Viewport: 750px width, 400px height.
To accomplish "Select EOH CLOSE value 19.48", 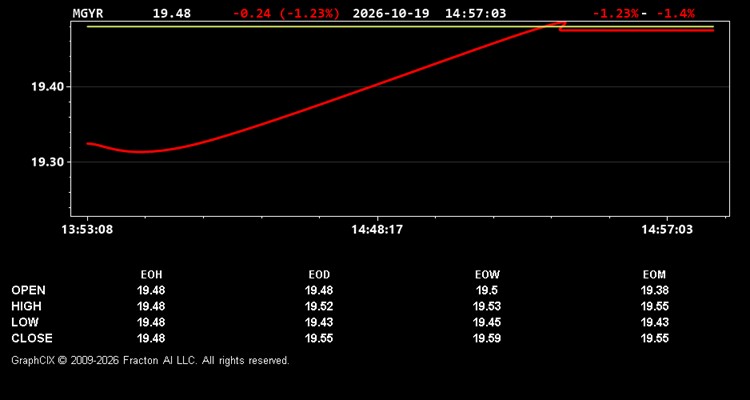I will pos(151,338).
